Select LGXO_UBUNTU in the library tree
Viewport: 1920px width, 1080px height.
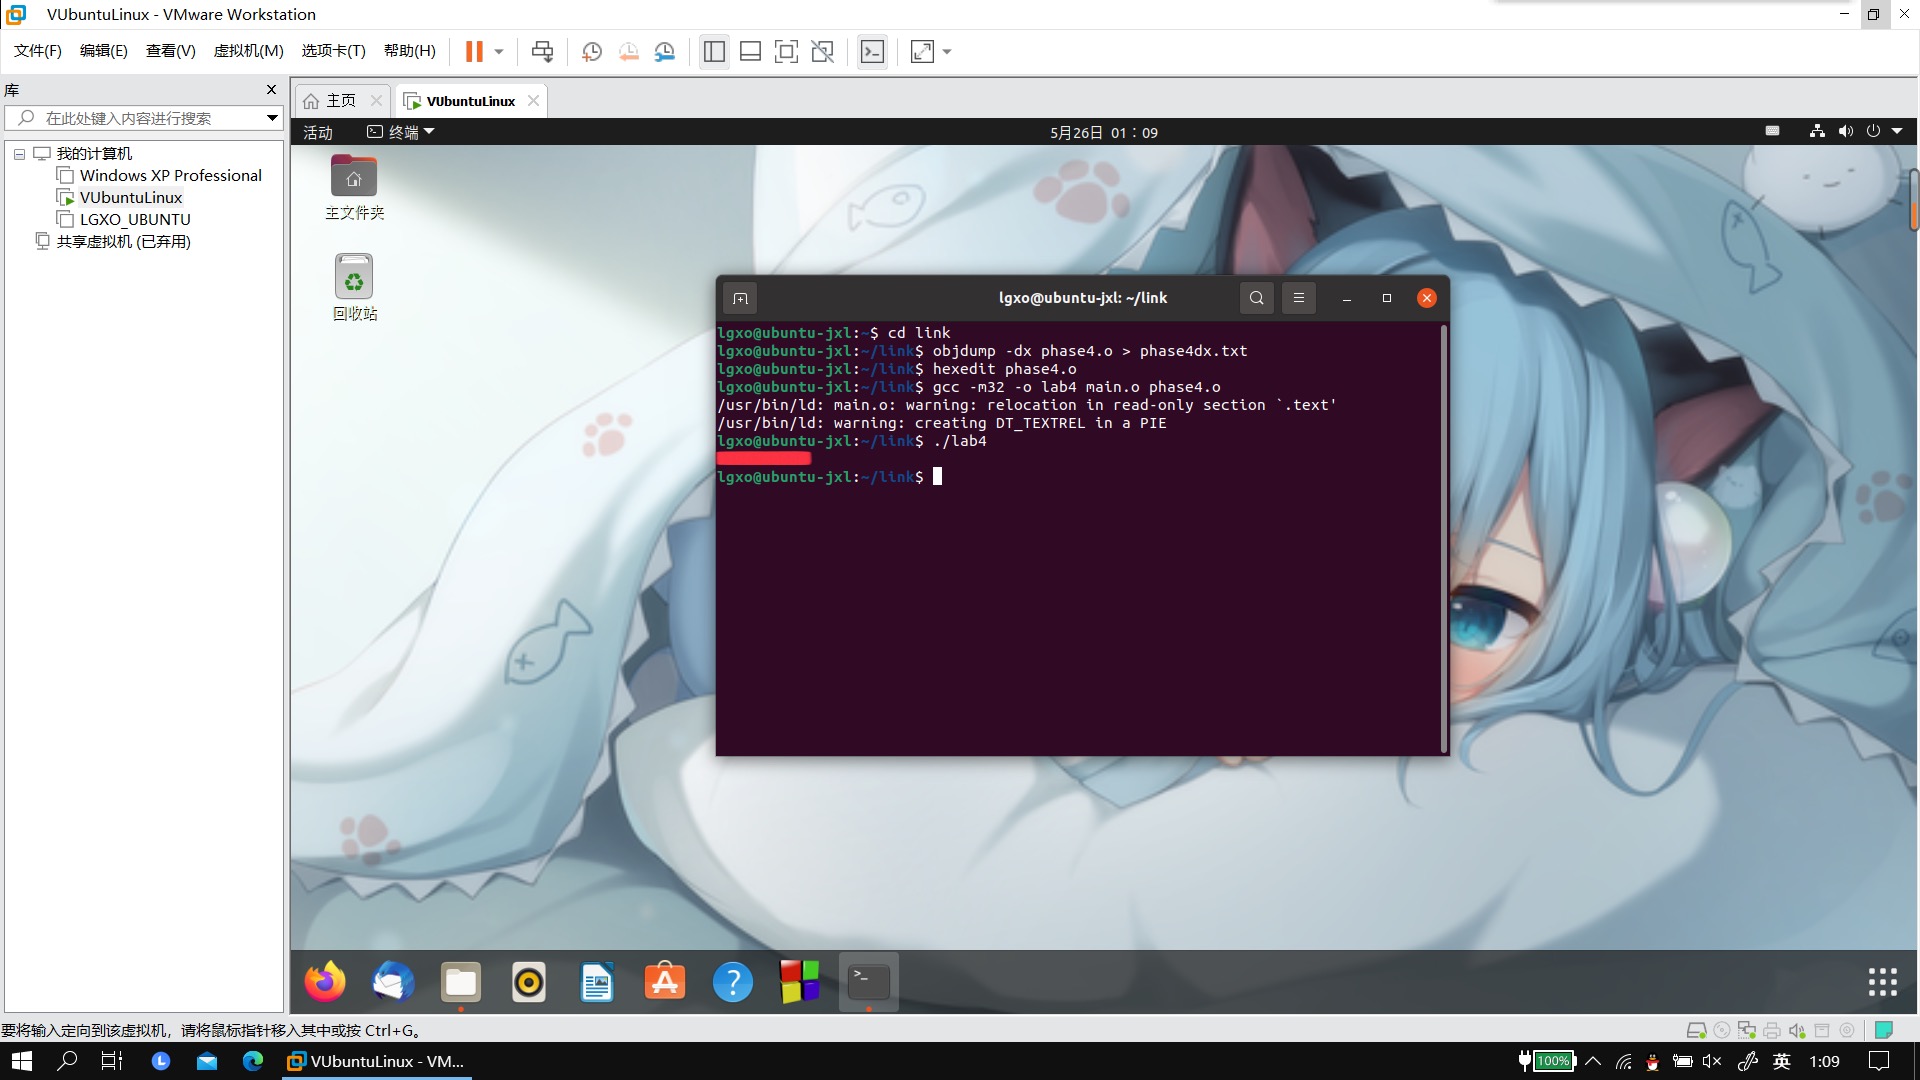[x=134, y=220]
